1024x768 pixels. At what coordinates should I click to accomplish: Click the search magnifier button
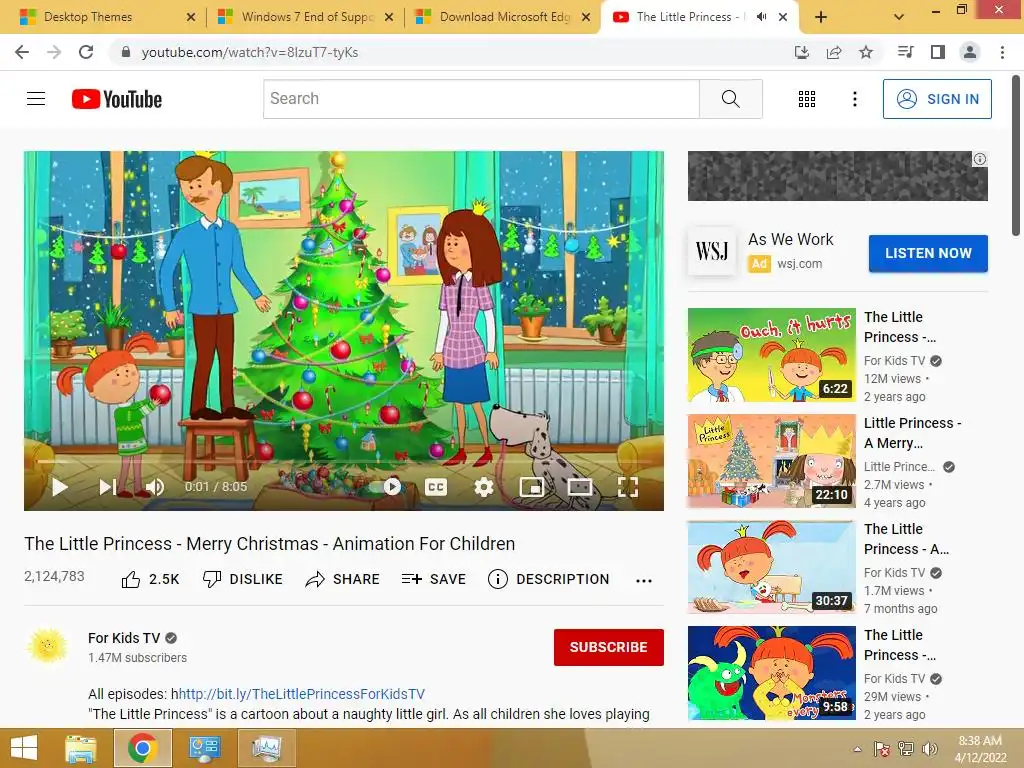731,99
